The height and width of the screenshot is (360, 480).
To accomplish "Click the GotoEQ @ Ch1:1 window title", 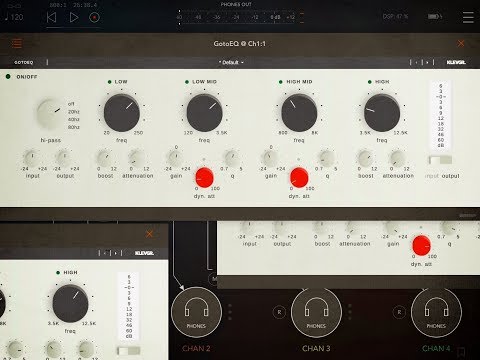I will [x=240, y=44].
